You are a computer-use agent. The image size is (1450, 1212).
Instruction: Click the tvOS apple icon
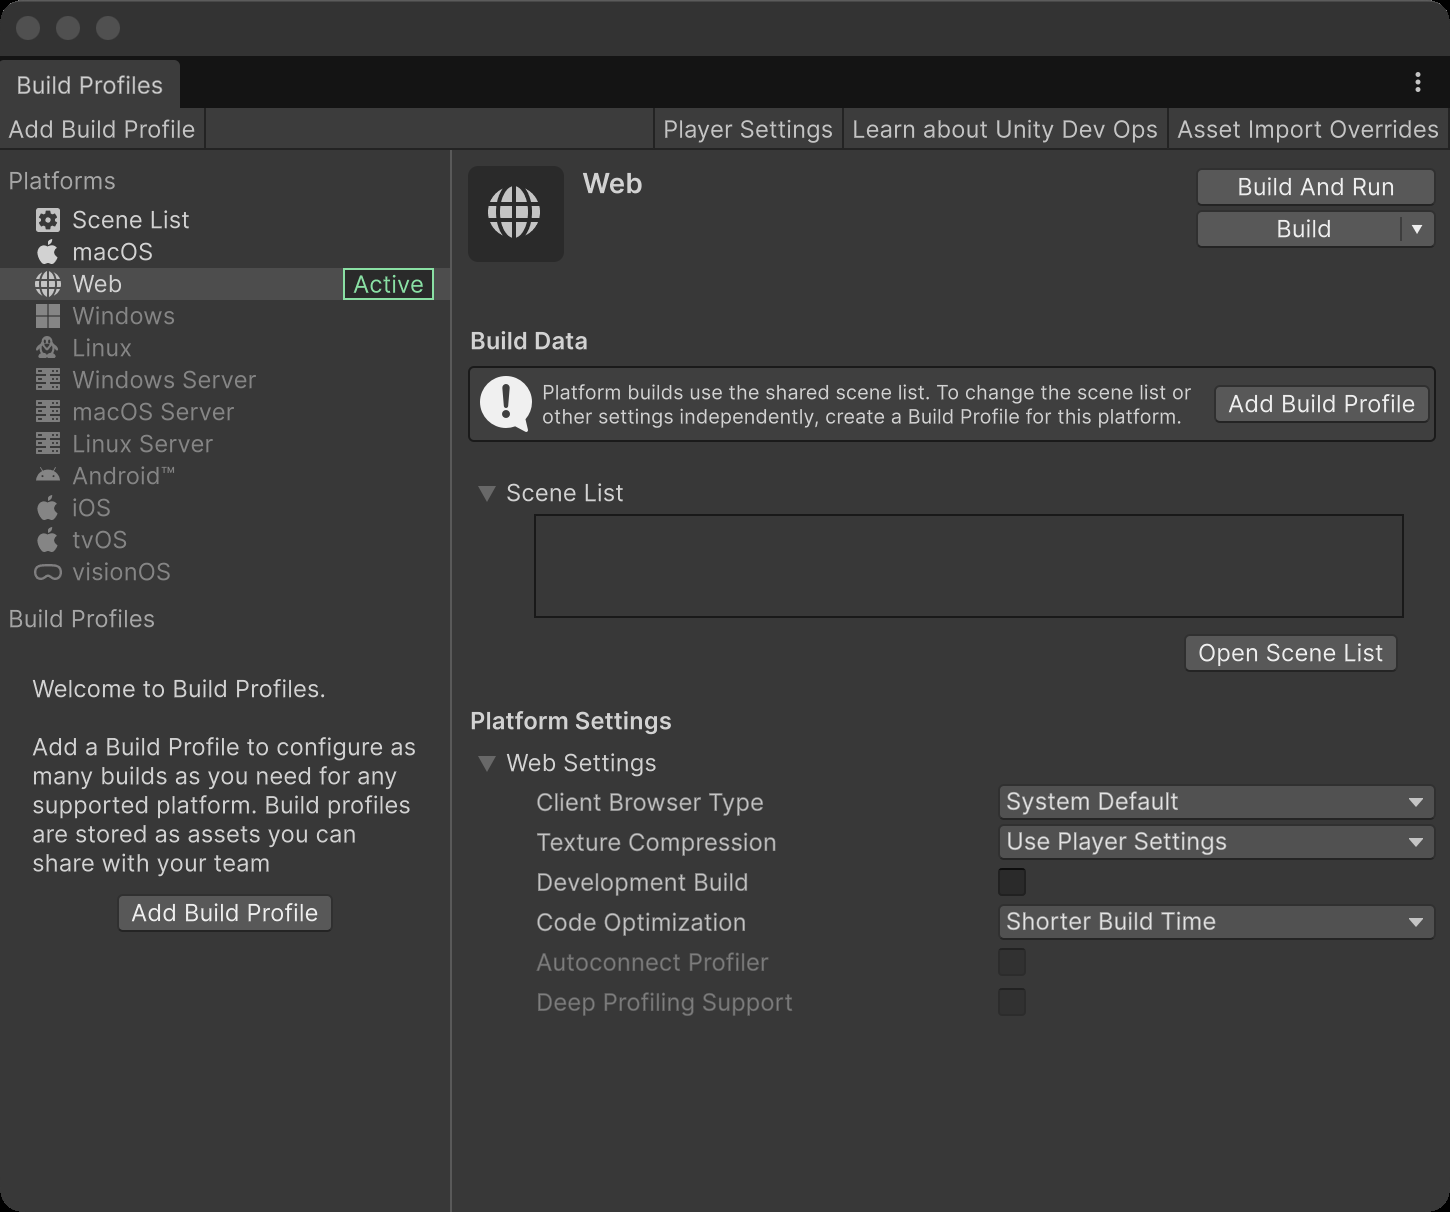(47, 540)
